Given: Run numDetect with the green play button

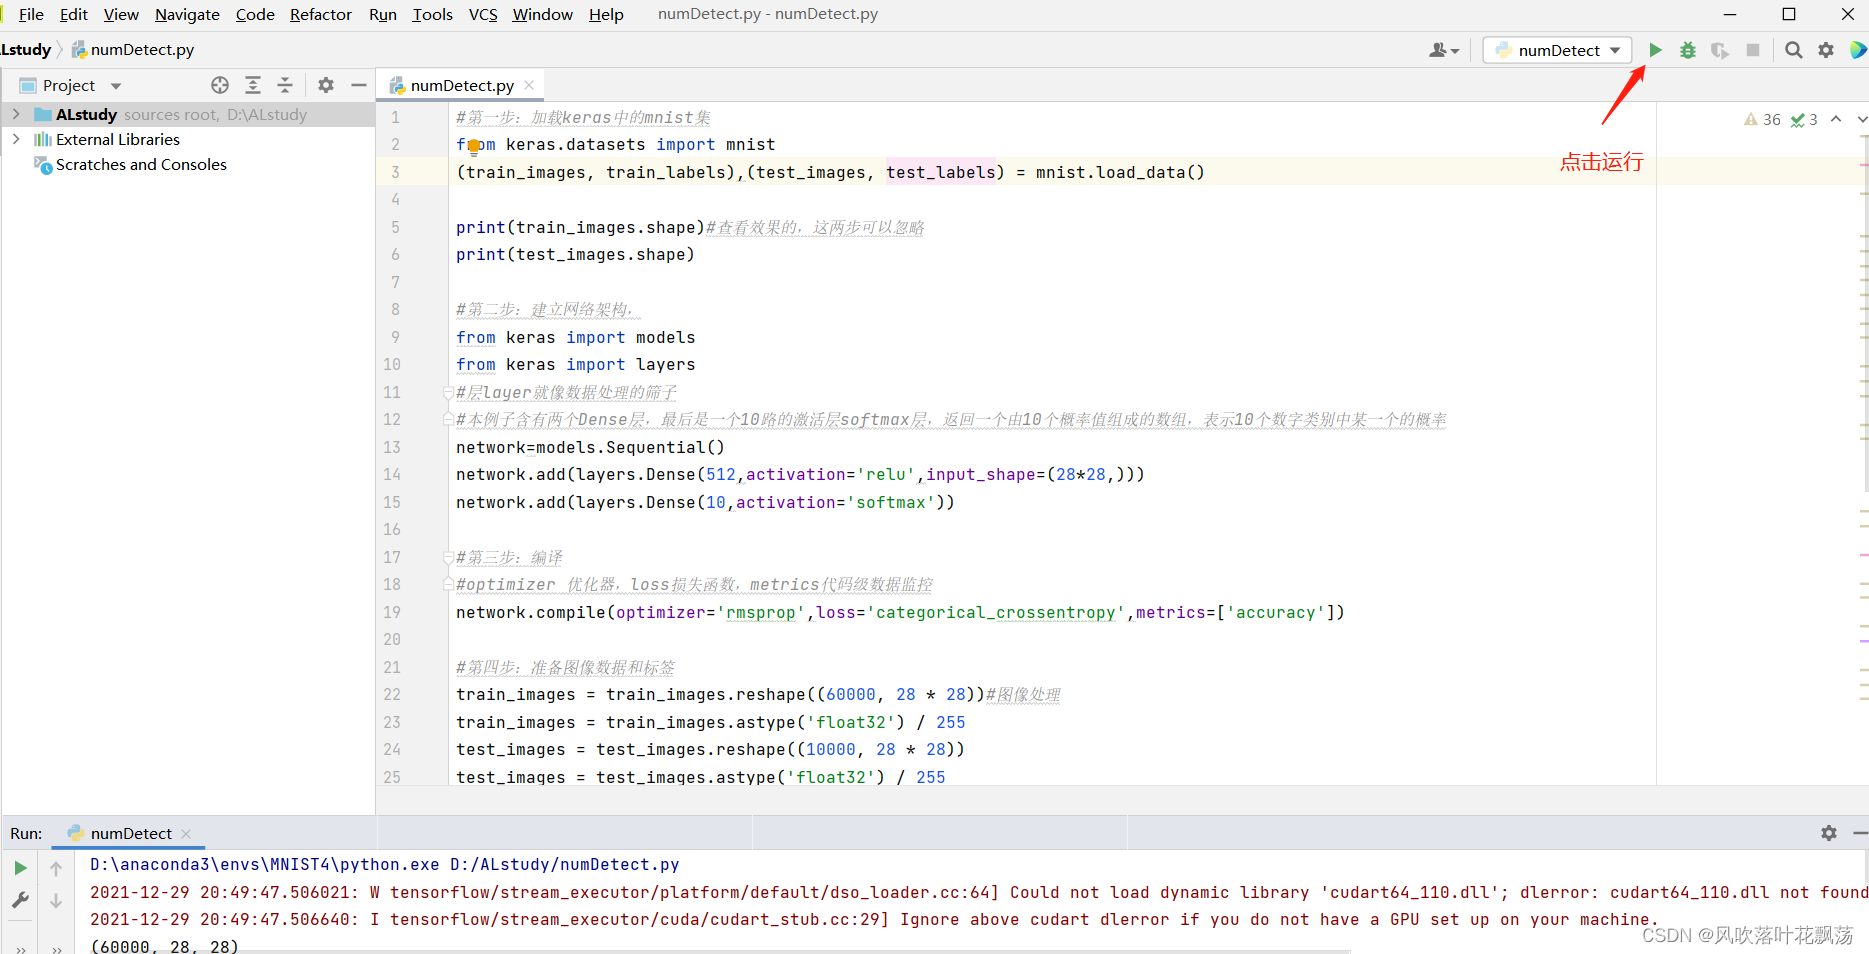Looking at the screenshot, I should 1655,50.
